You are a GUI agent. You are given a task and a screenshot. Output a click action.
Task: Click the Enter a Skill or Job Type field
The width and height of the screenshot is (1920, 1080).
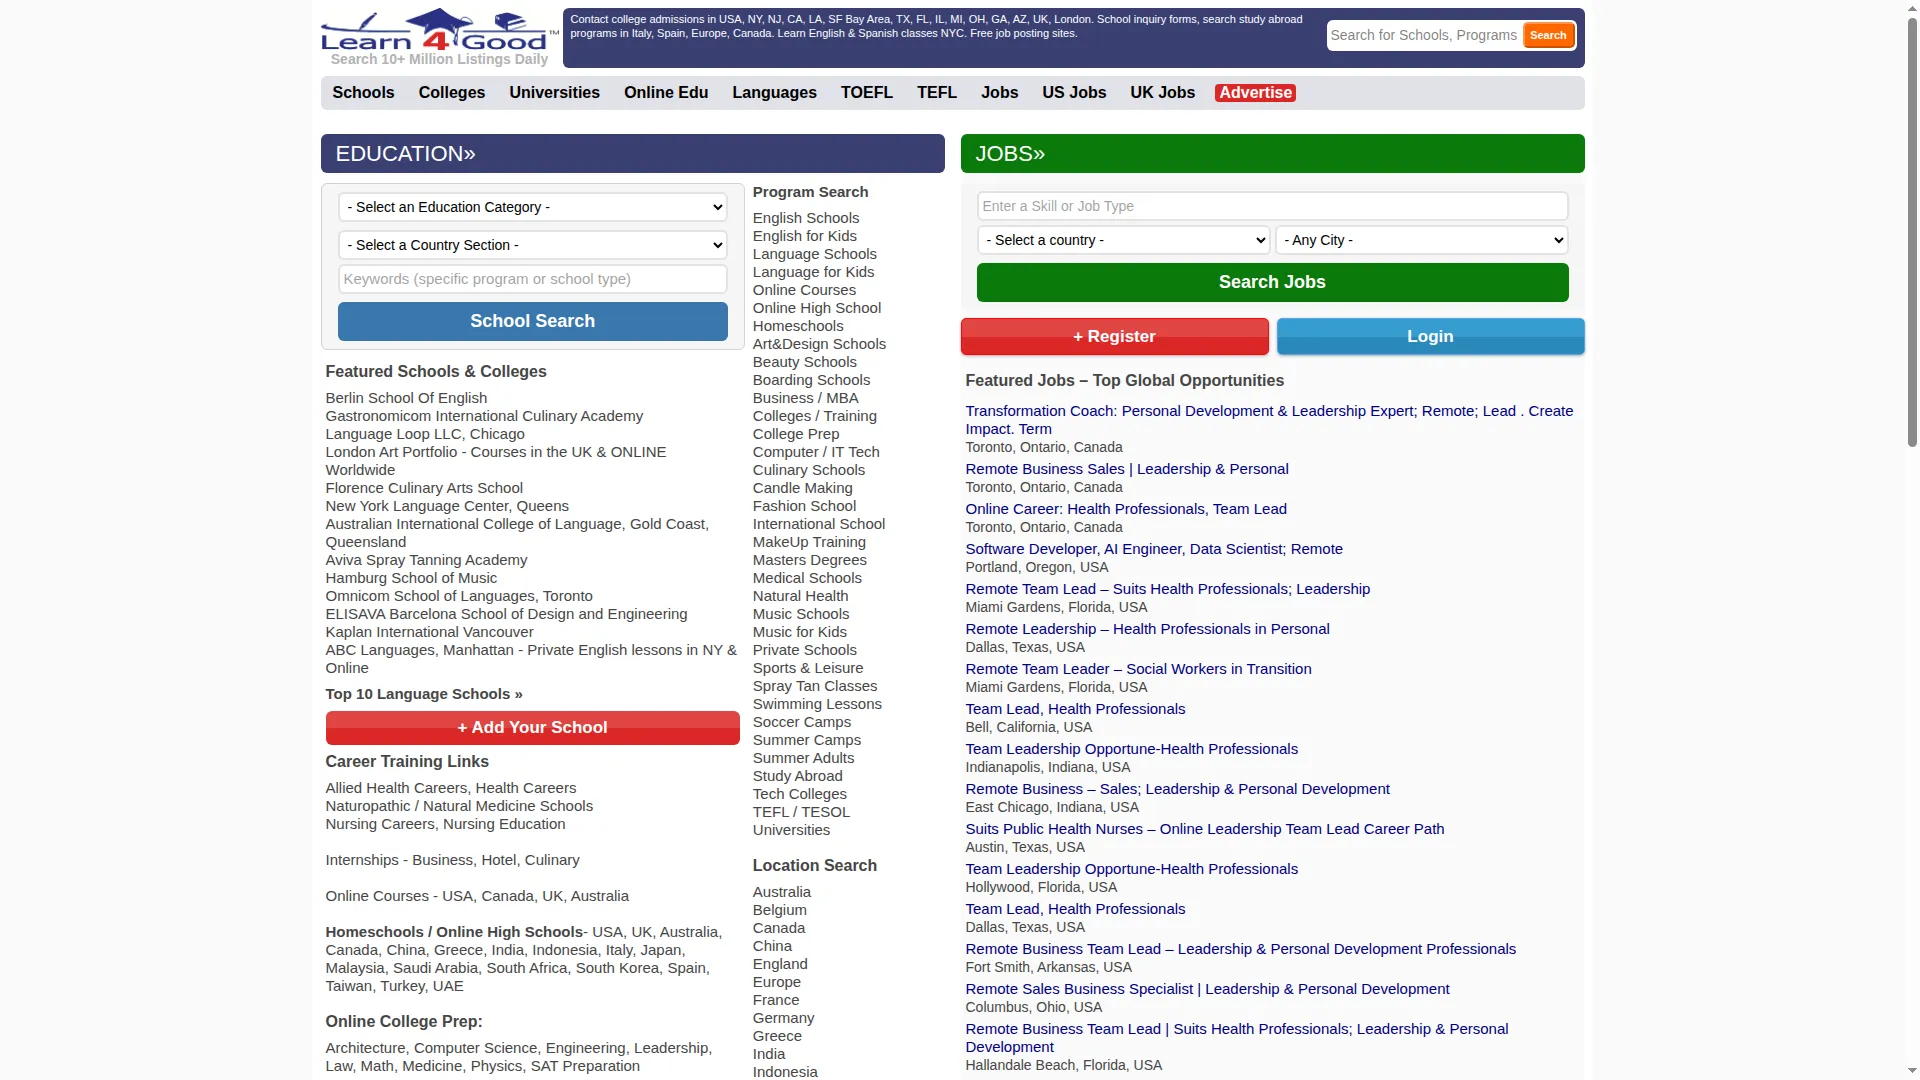coord(1272,206)
